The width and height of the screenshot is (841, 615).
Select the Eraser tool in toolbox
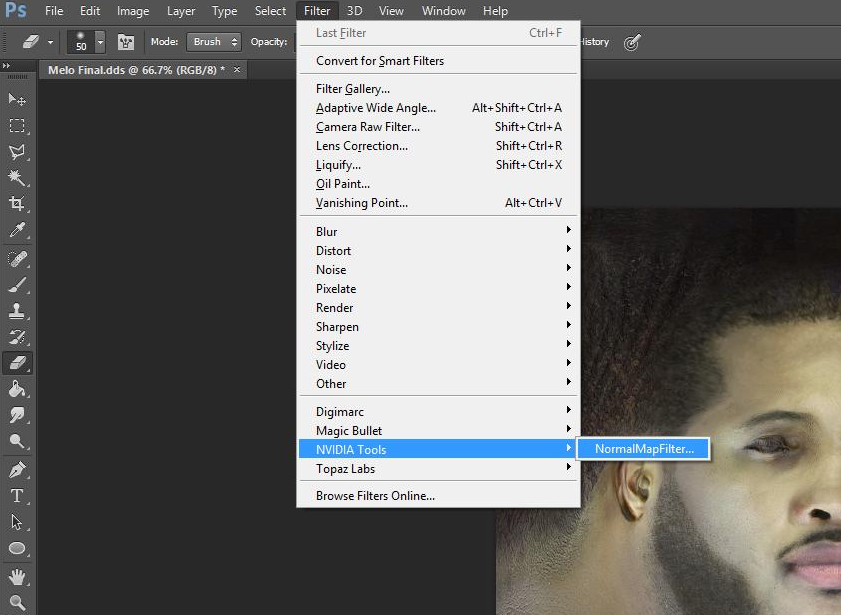click(17, 363)
